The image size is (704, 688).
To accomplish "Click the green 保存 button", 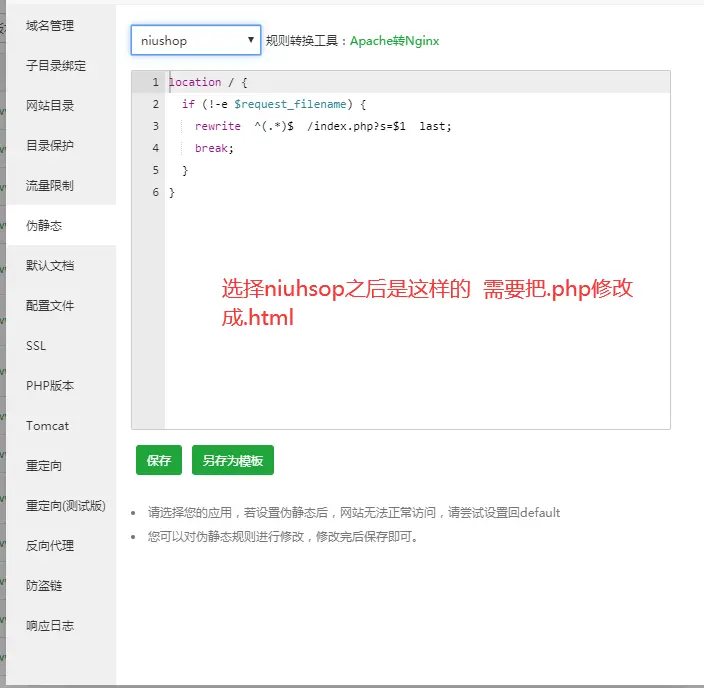I will [158, 461].
